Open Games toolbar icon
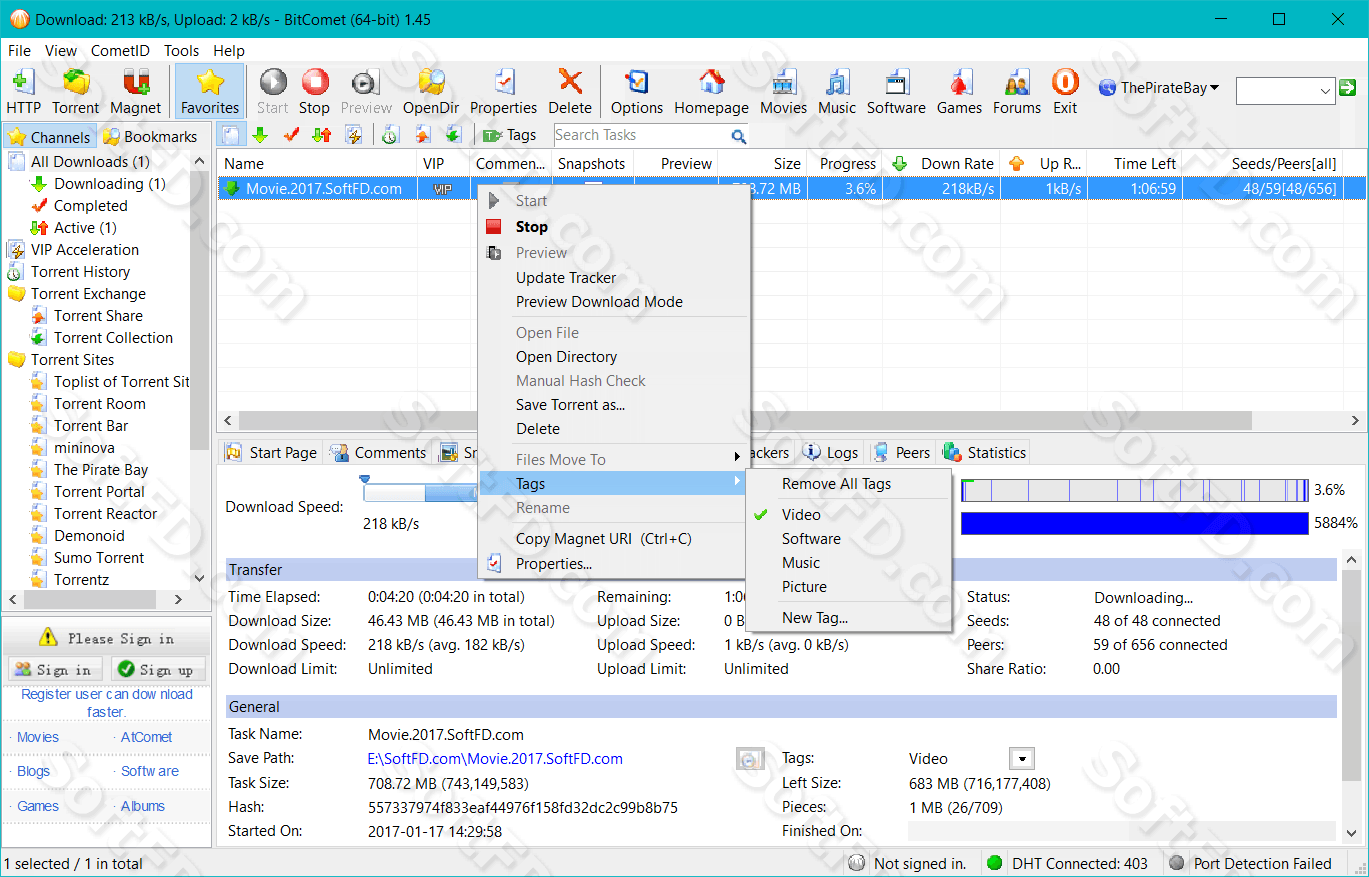This screenshot has height=877, width=1369. point(960,91)
